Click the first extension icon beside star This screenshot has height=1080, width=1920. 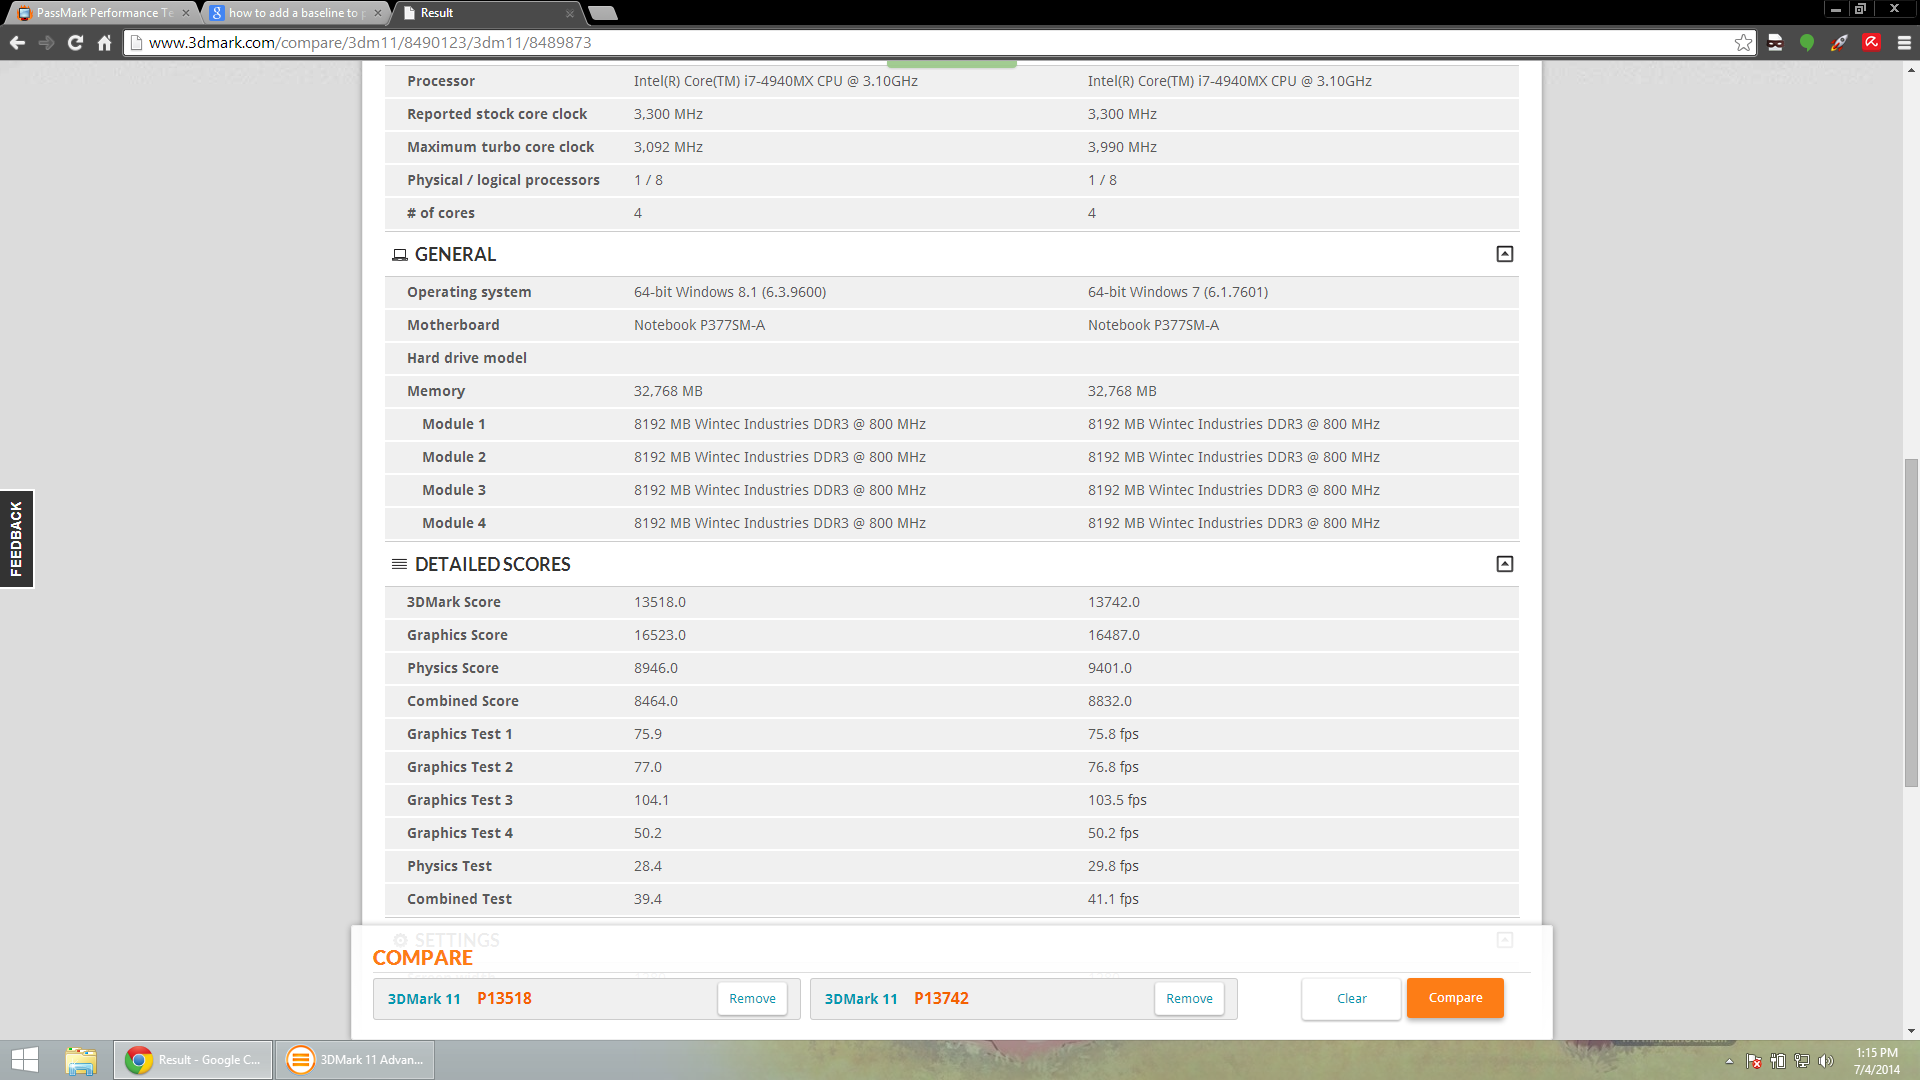point(1775,42)
